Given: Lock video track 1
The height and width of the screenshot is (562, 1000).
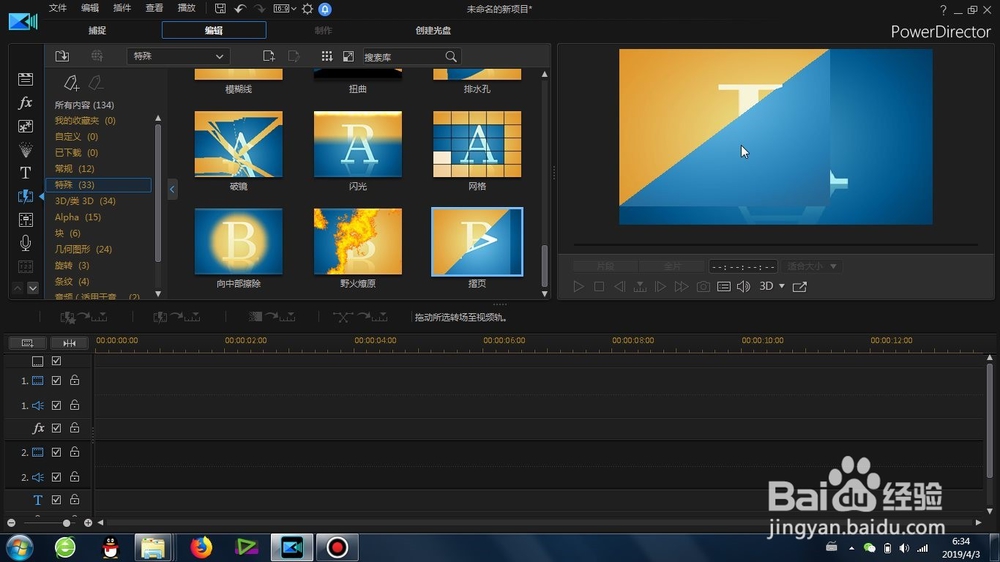Looking at the screenshot, I should 75,380.
